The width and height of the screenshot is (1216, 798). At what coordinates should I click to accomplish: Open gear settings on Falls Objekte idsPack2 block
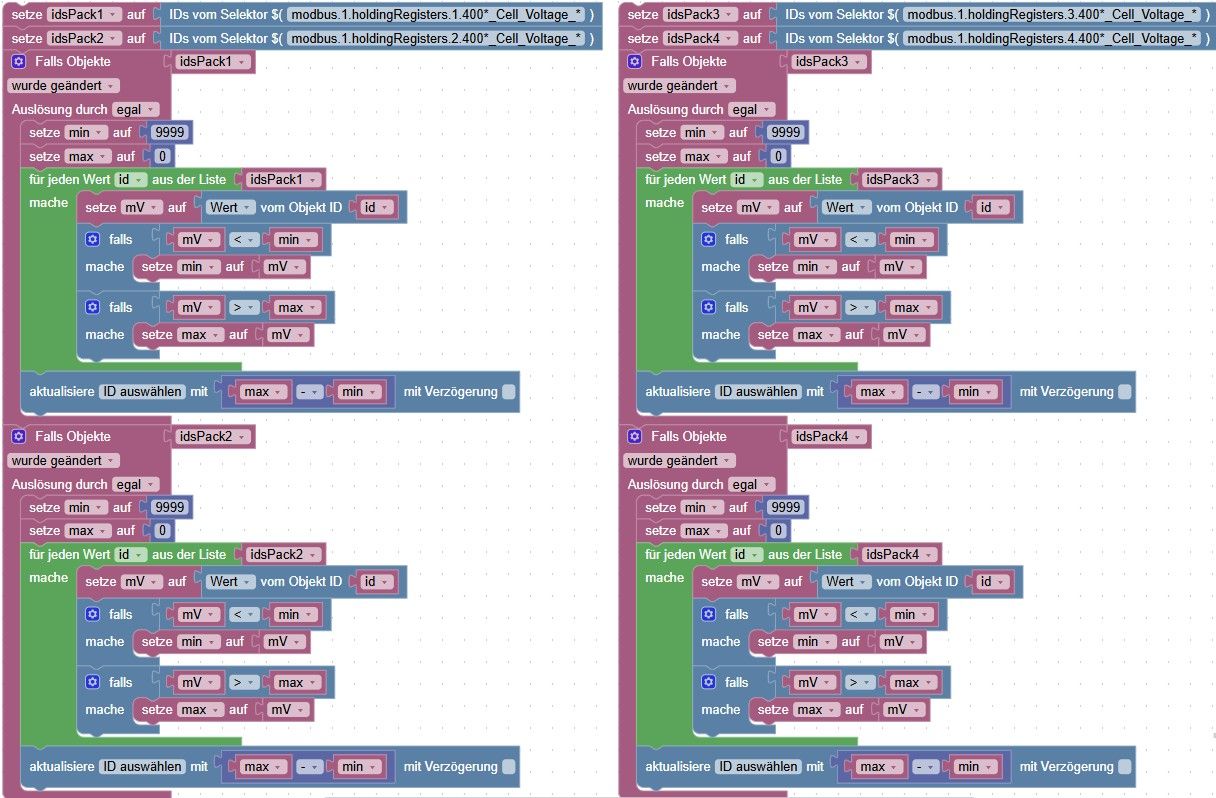(x=18, y=437)
